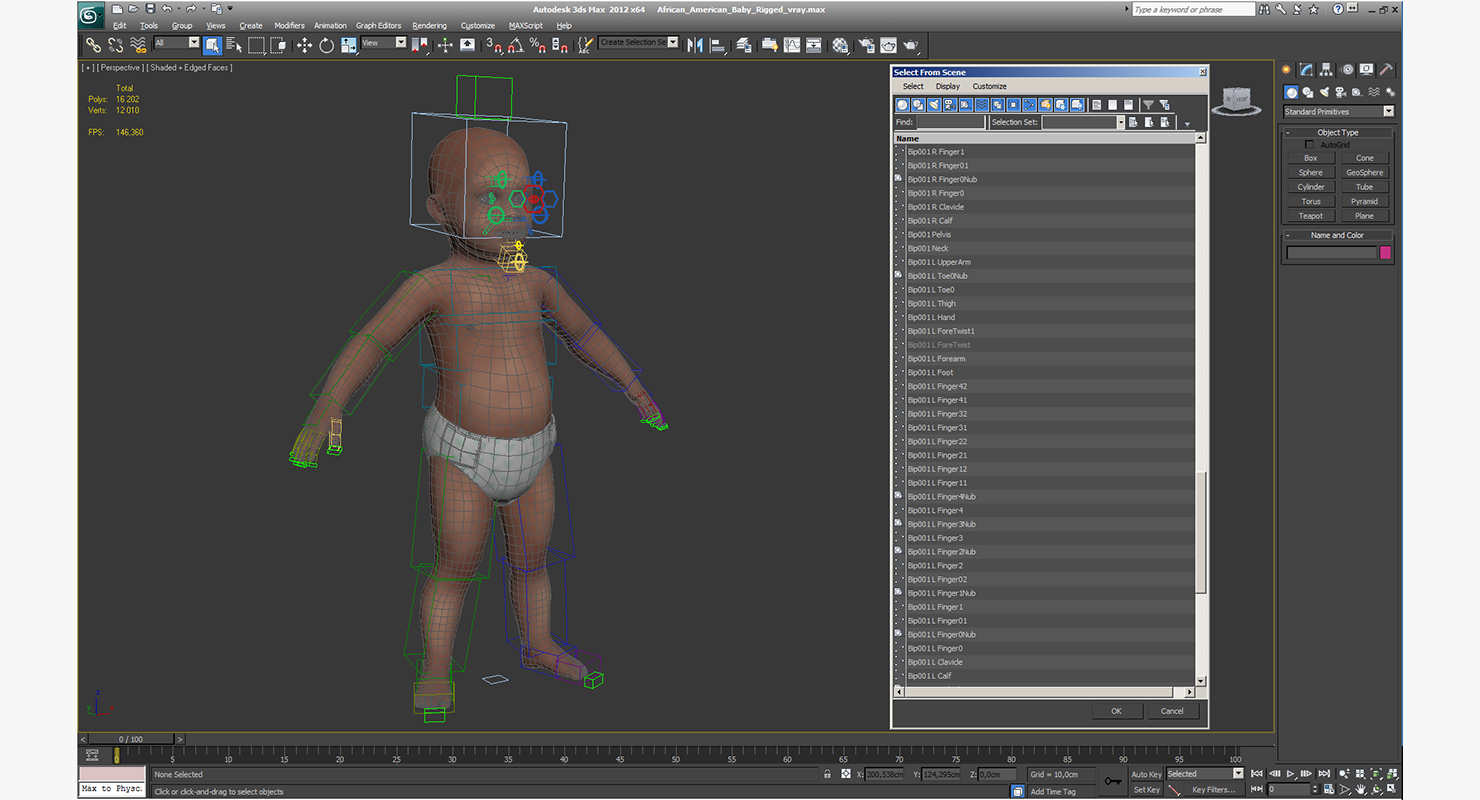Image resolution: width=1480 pixels, height=800 pixels.
Task: Click the ViewCube in viewport
Action: tap(1238, 99)
